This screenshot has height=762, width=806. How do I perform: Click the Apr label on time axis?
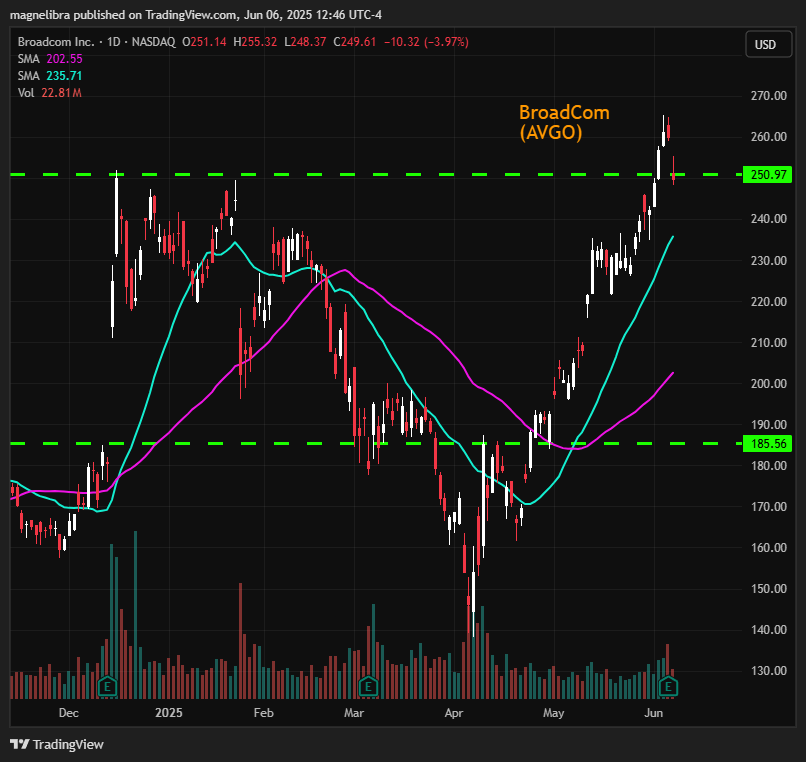click(x=454, y=713)
